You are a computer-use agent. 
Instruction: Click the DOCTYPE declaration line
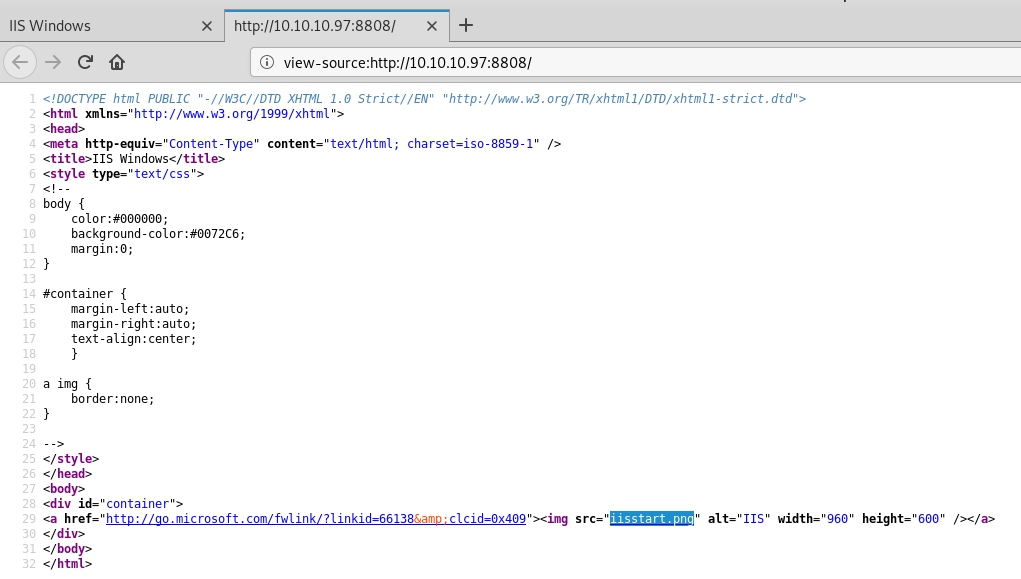tap(425, 99)
